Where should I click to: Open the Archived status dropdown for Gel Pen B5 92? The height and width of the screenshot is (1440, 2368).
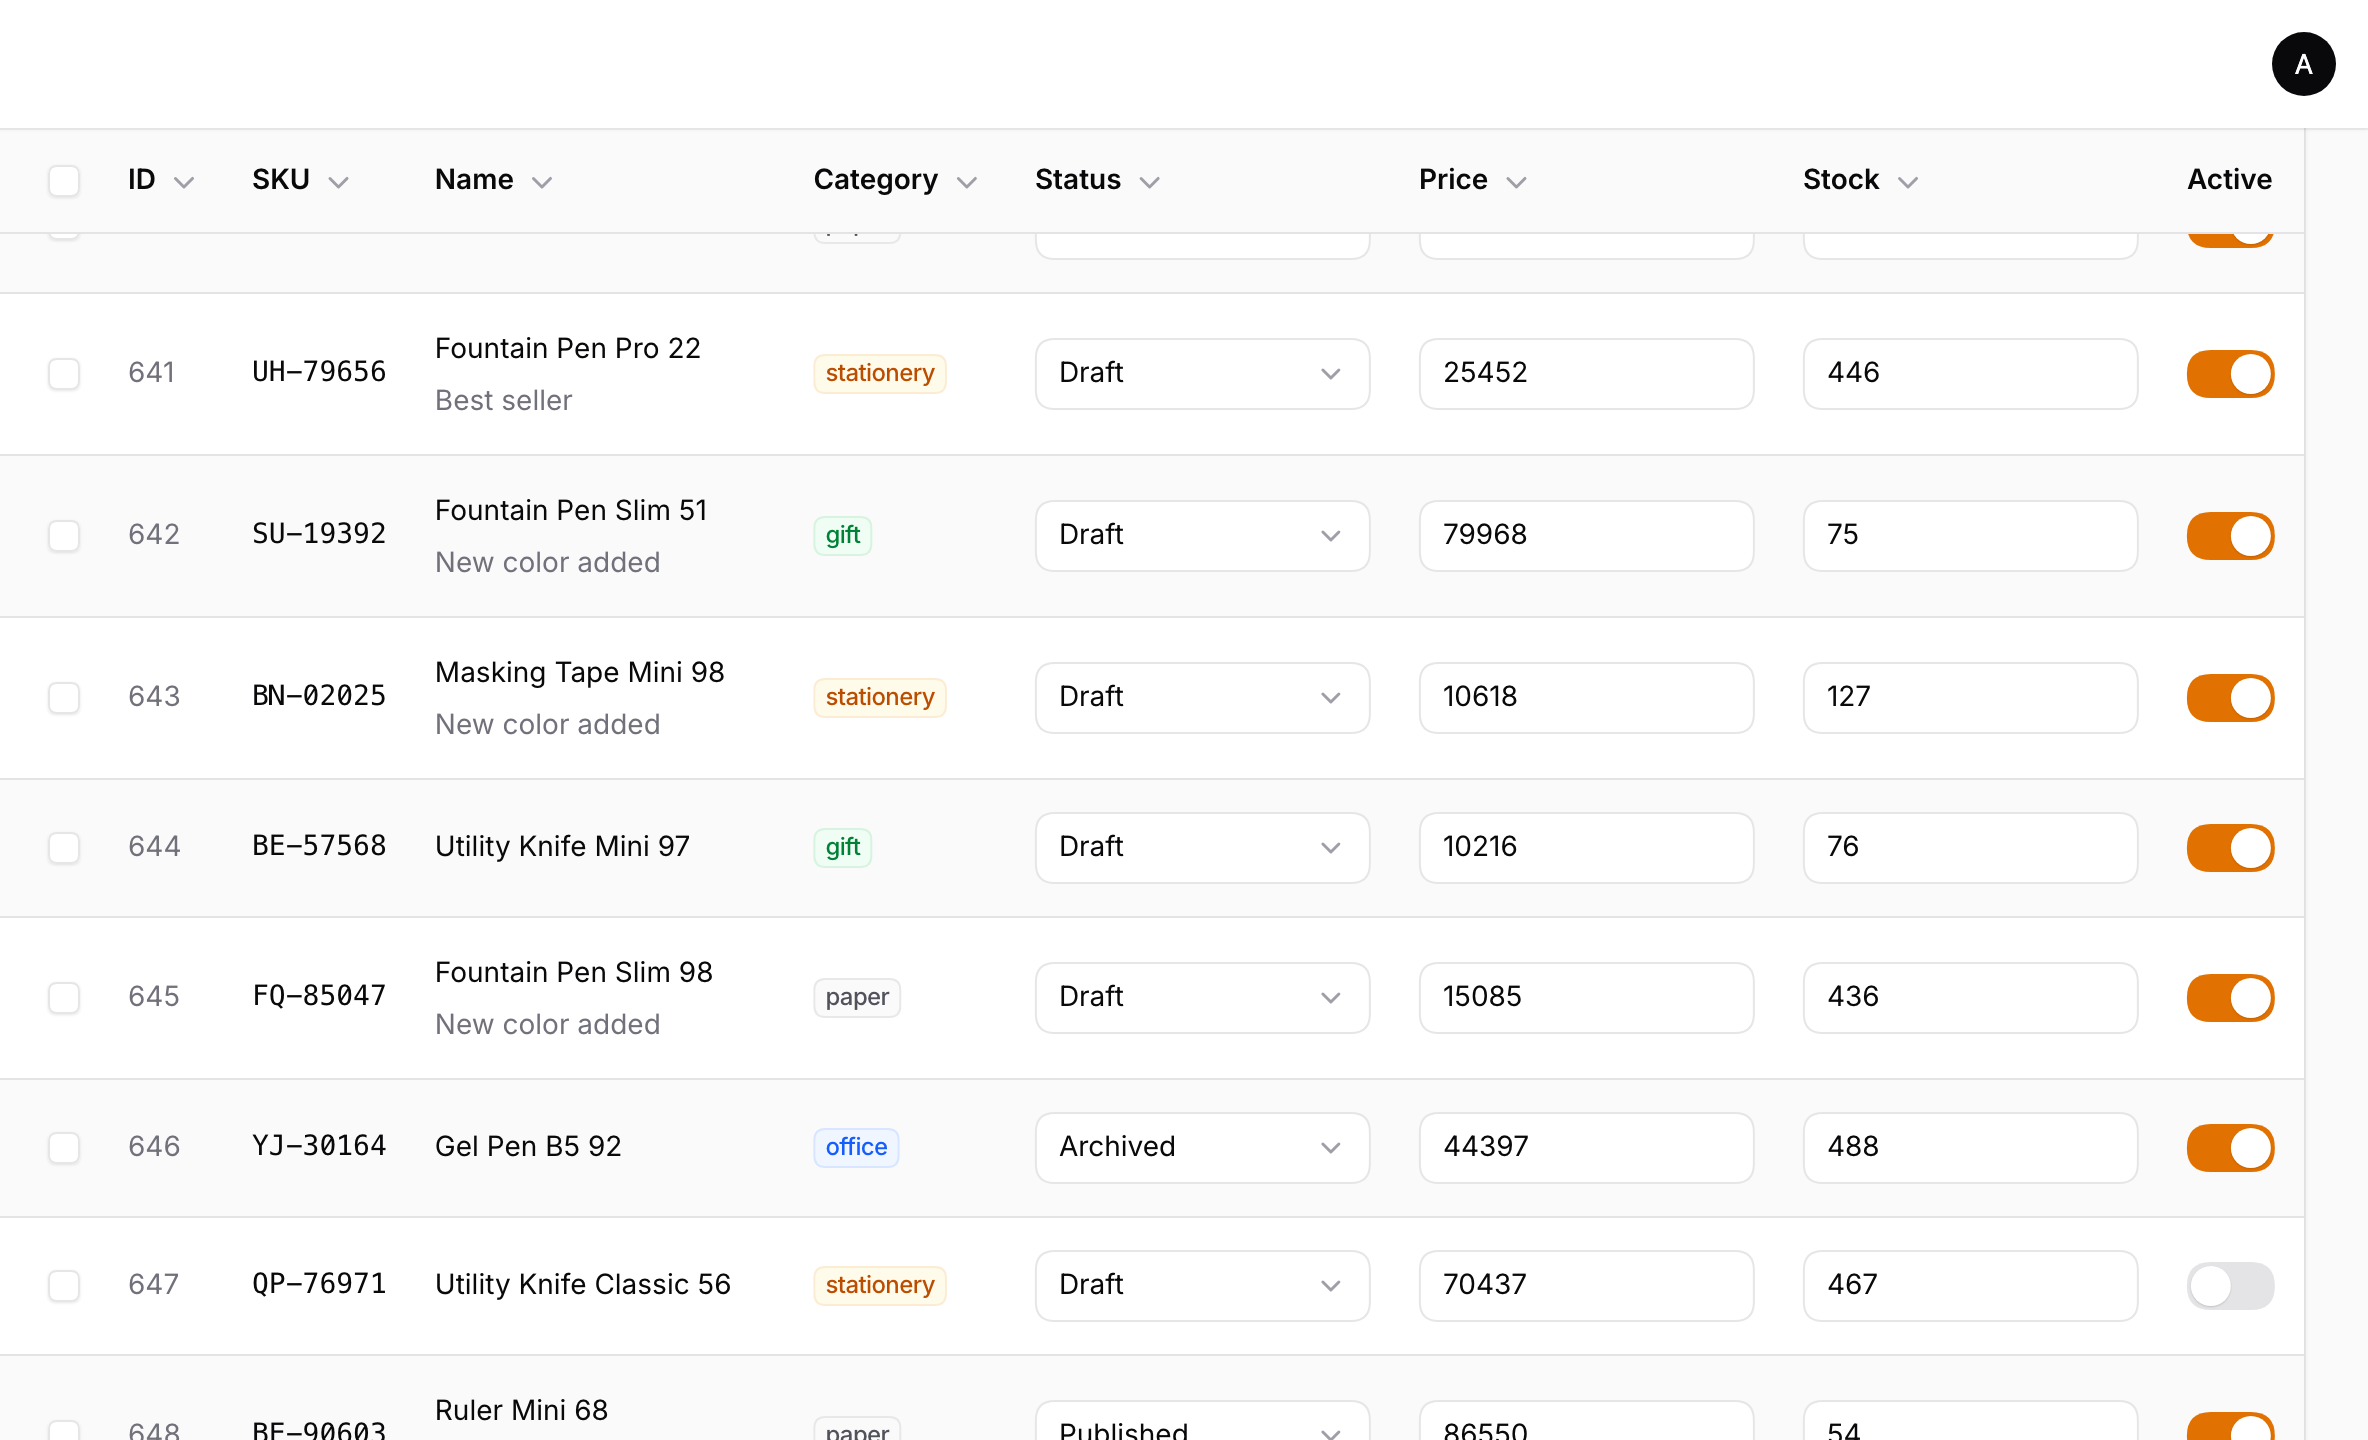tap(1202, 1147)
